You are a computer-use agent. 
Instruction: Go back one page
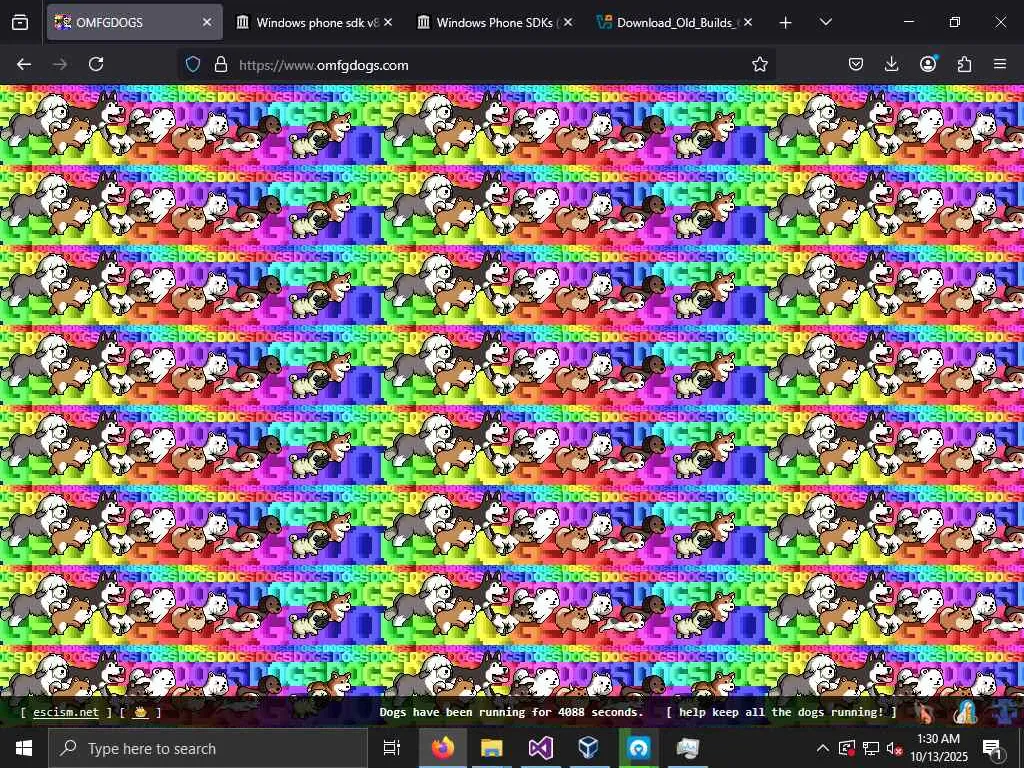24,64
